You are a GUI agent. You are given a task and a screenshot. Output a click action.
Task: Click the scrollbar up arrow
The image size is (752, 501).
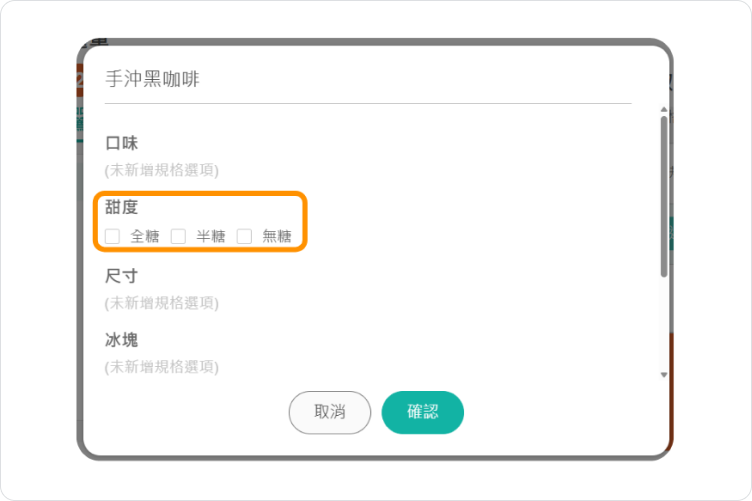[x=664, y=110]
